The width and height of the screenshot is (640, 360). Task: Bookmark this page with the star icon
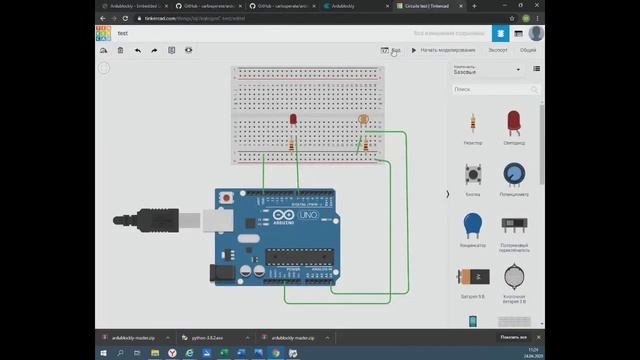coord(512,18)
